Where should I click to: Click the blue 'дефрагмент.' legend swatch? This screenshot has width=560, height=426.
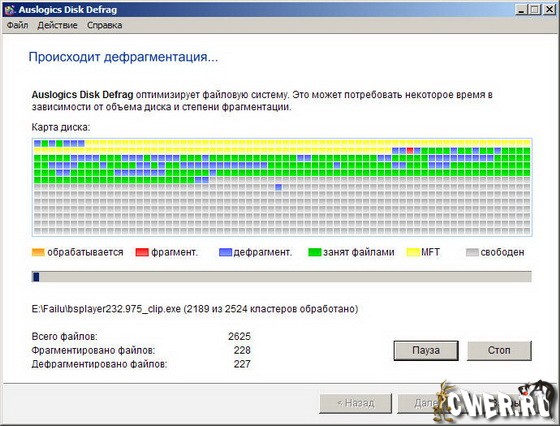(x=225, y=252)
